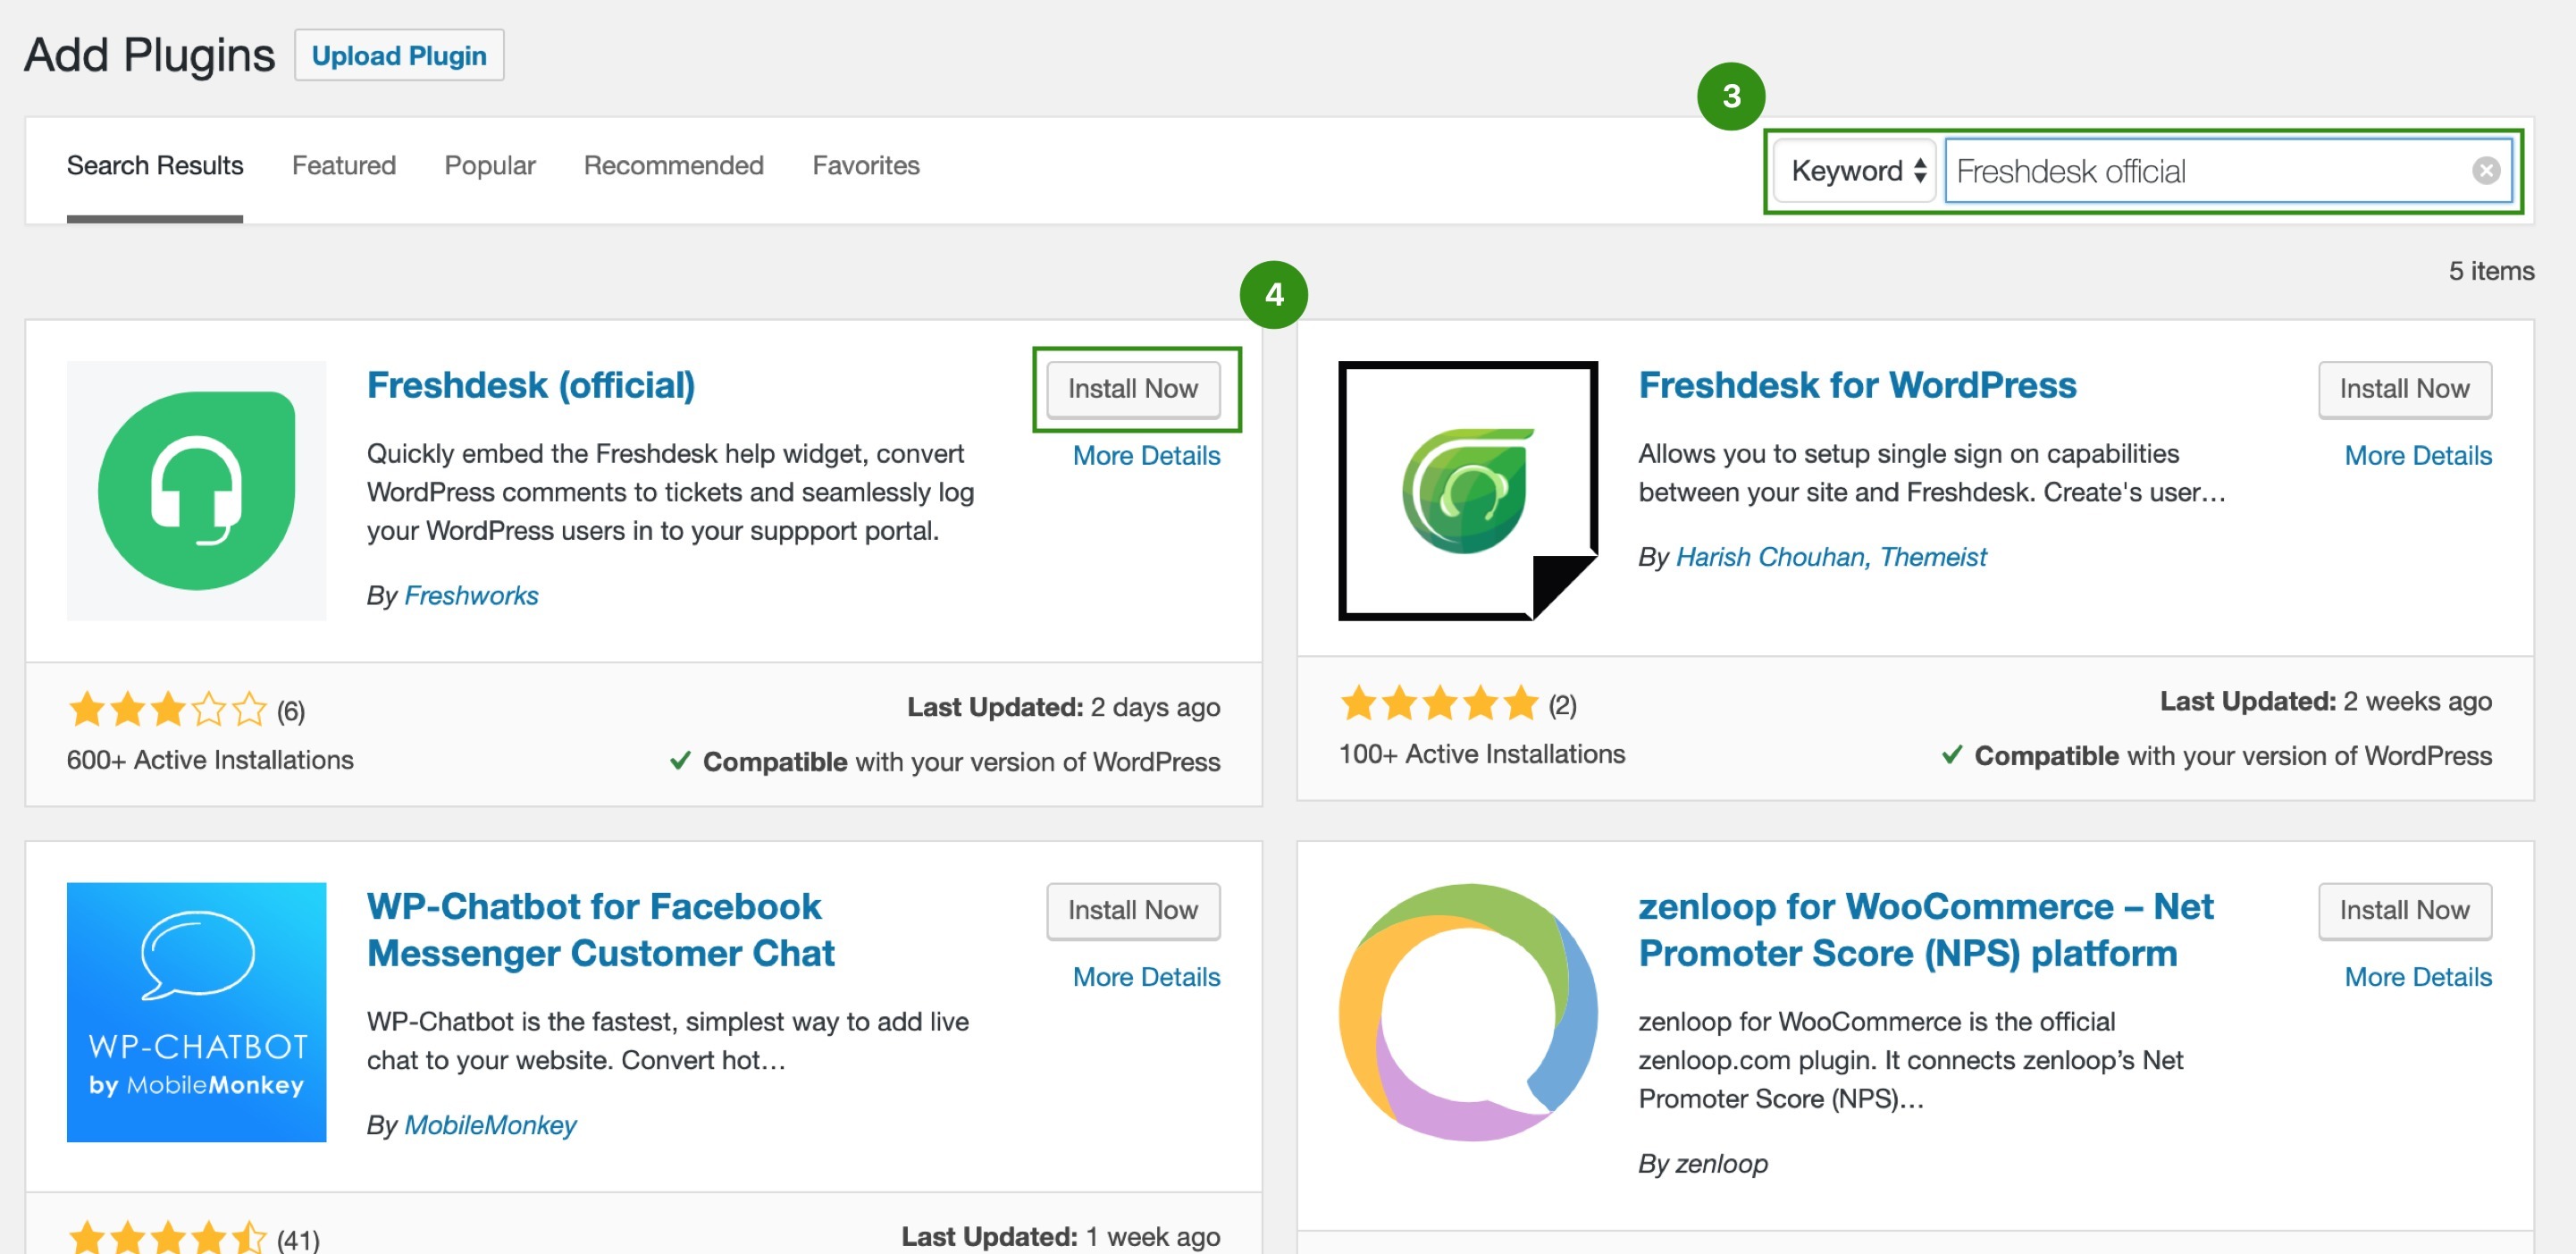Open the Recommended tab
The height and width of the screenshot is (1254, 2576).
pyautogui.click(x=673, y=165)
